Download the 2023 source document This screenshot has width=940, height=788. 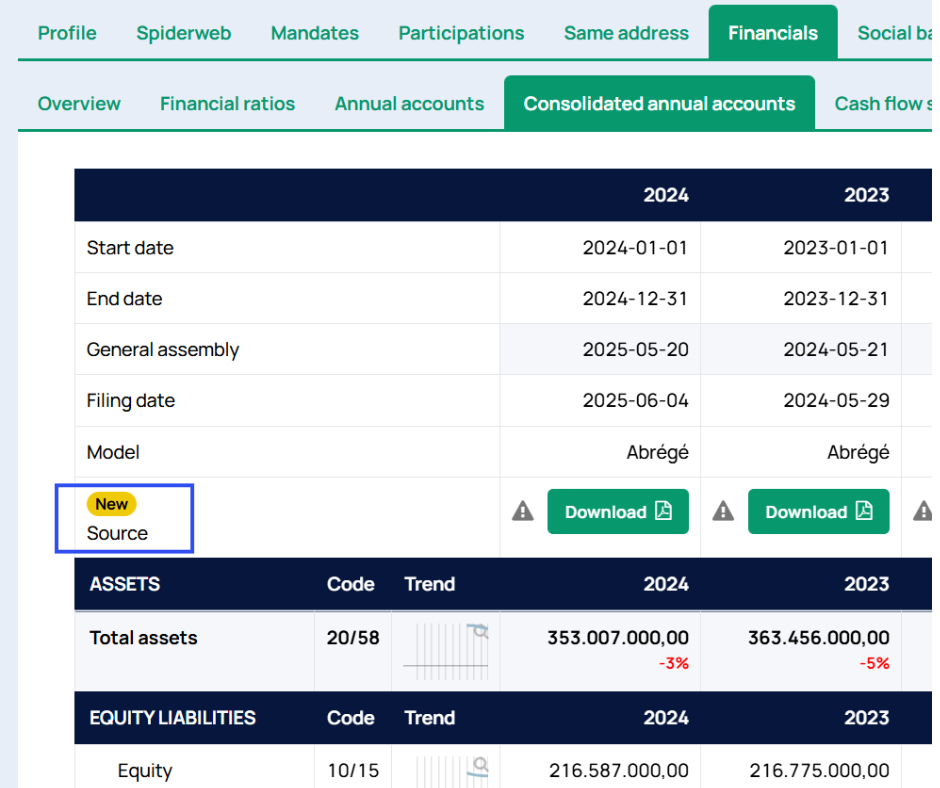tap(818, 512)
